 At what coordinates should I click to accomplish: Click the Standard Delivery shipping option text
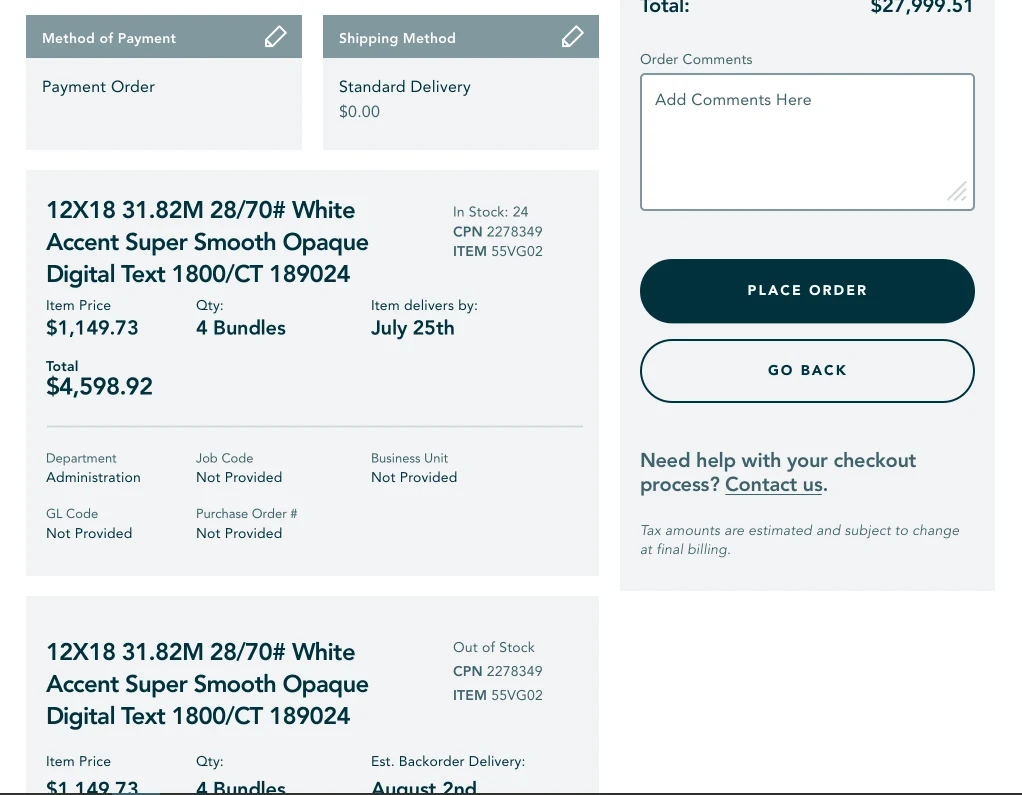coord(404,87)
